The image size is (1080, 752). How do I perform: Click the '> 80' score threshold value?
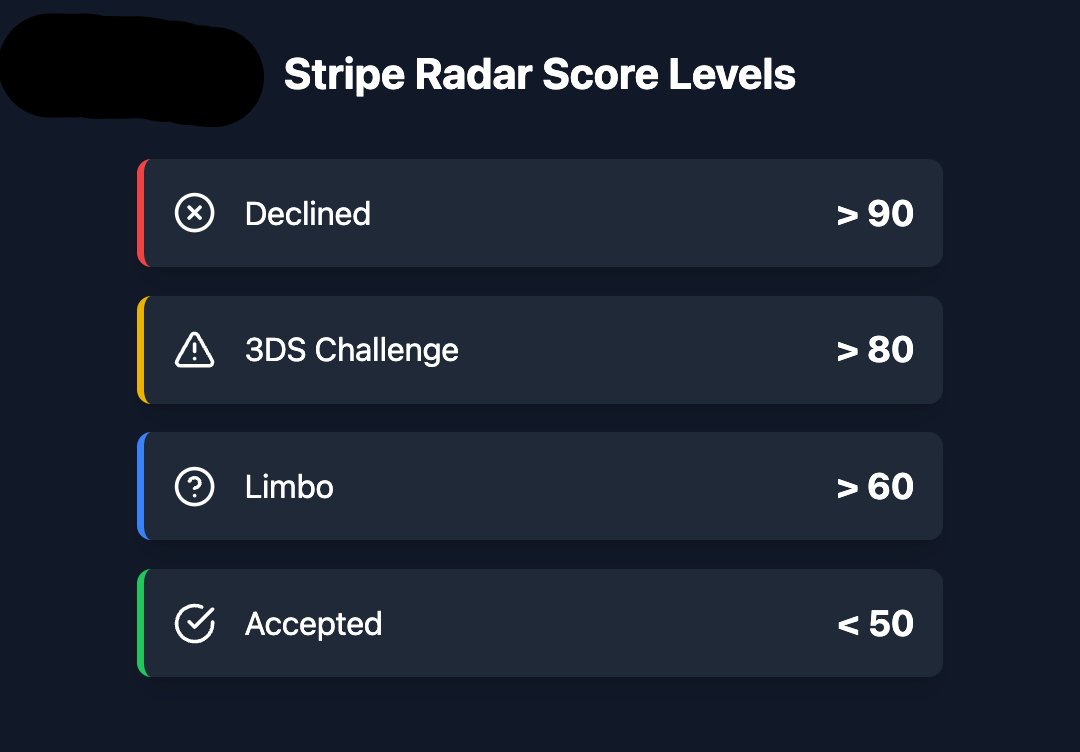875,350
